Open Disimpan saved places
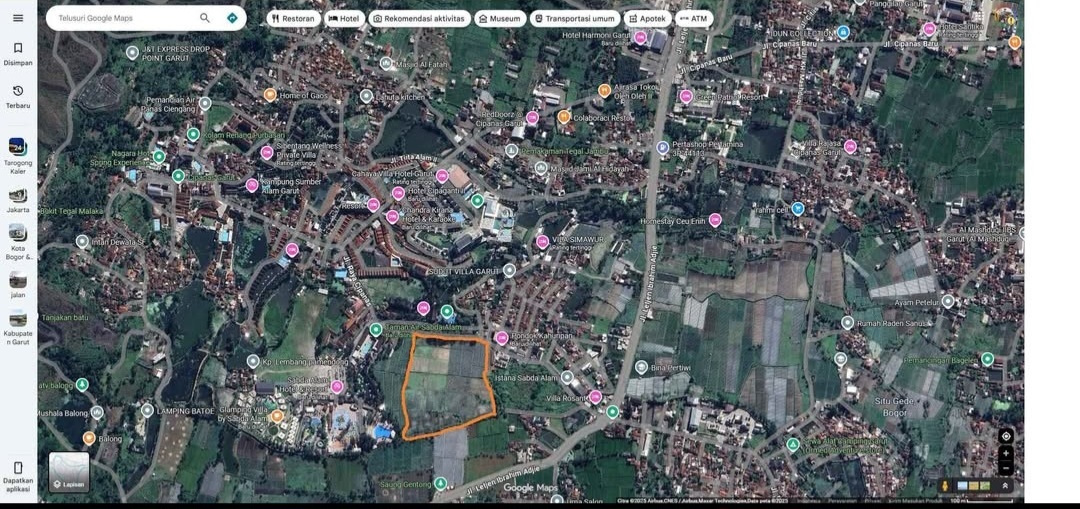1080x509 pixels. click(x=18, y=53)
